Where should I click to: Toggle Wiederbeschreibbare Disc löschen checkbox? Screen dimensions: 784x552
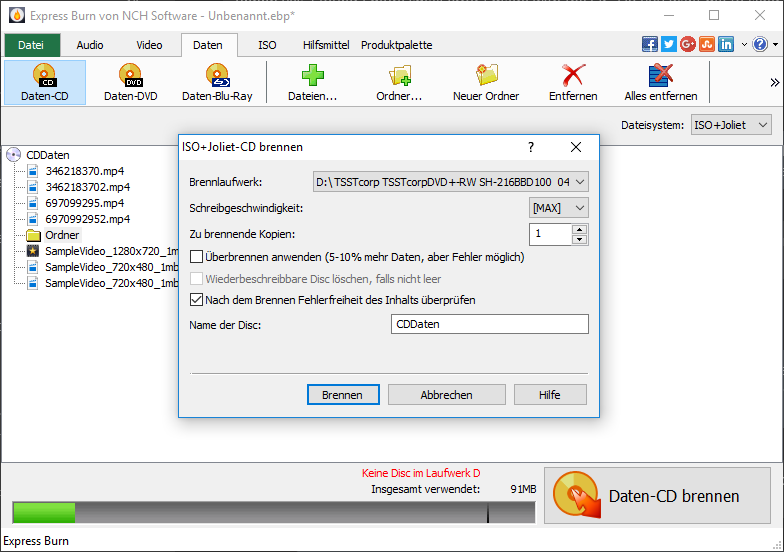[x=196, y=278]
